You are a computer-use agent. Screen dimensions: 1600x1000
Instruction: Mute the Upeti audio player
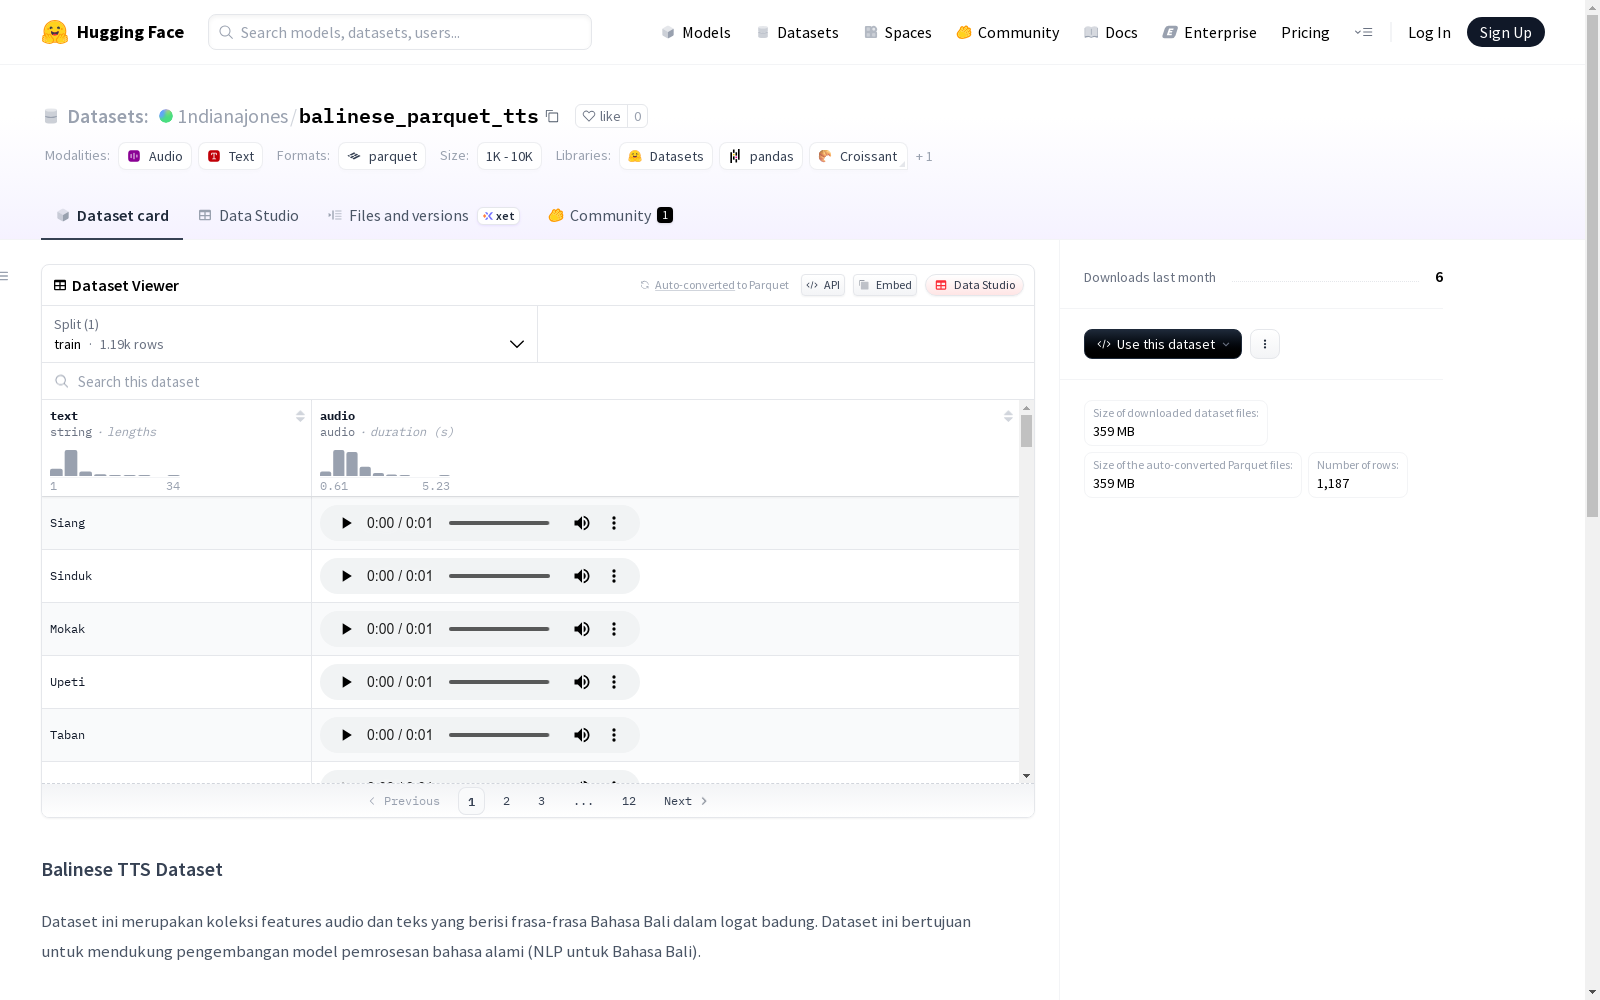tap(582, 682)
